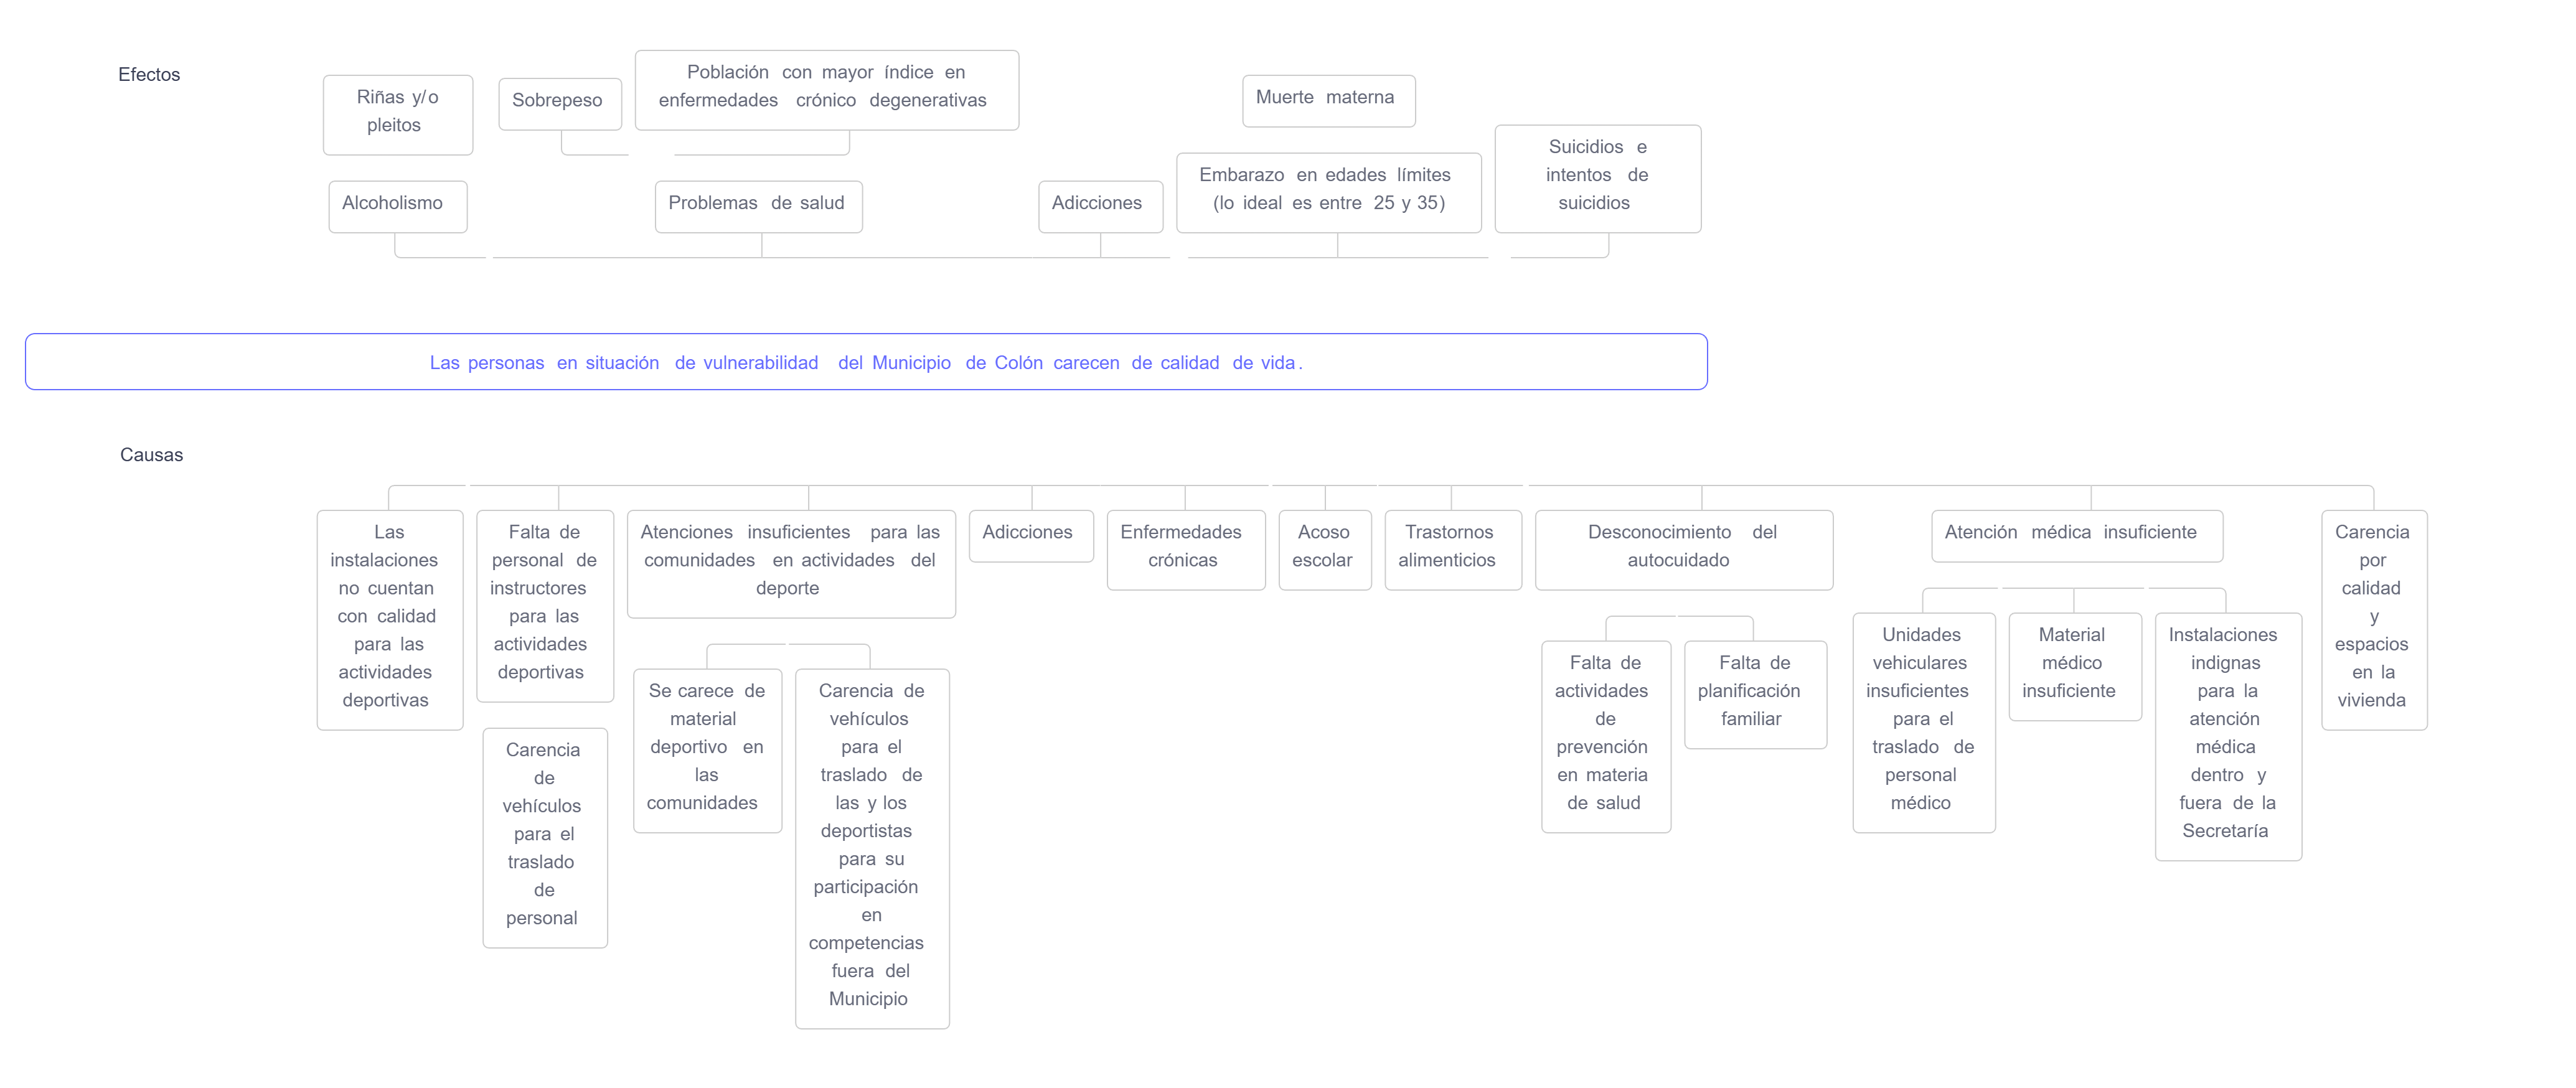This screenshot has height=1088, width=2576.
Task: Select the 'Muerte materna' node
Action: [x=1328, y=100]
